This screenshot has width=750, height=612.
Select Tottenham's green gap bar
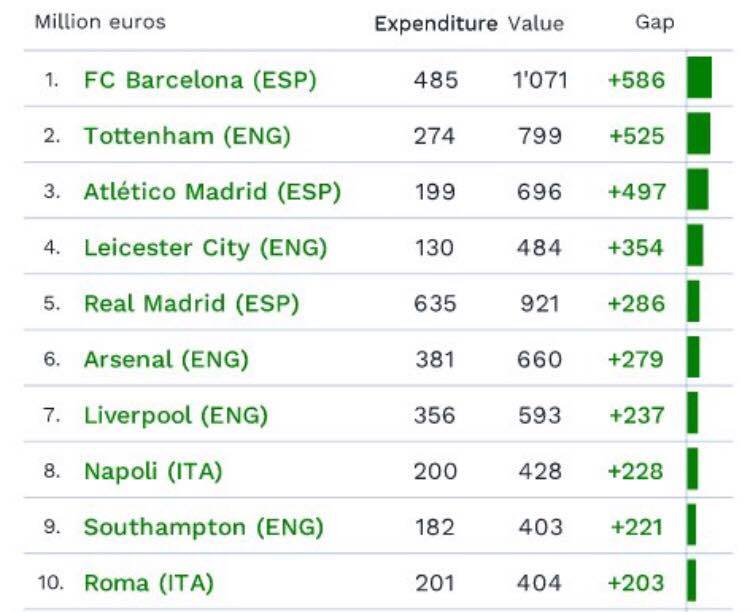click(698, 133)
